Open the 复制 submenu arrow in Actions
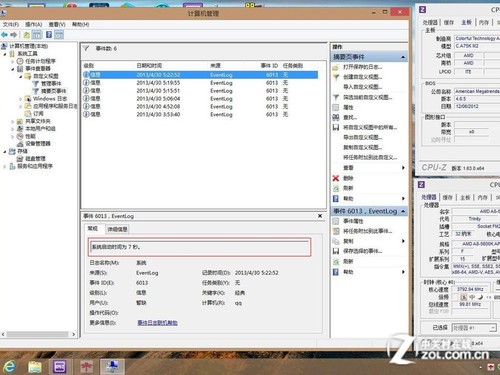 pos(403,241)
